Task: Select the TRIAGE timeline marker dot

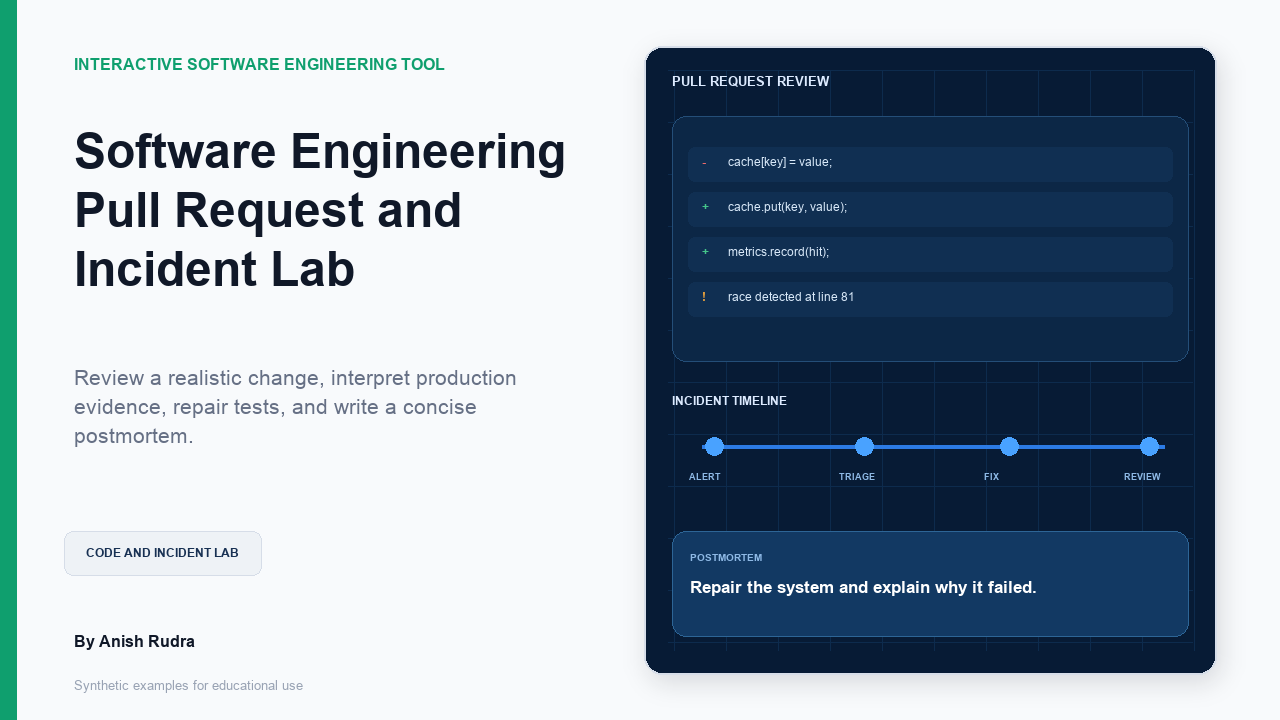Action: point(865,447)
